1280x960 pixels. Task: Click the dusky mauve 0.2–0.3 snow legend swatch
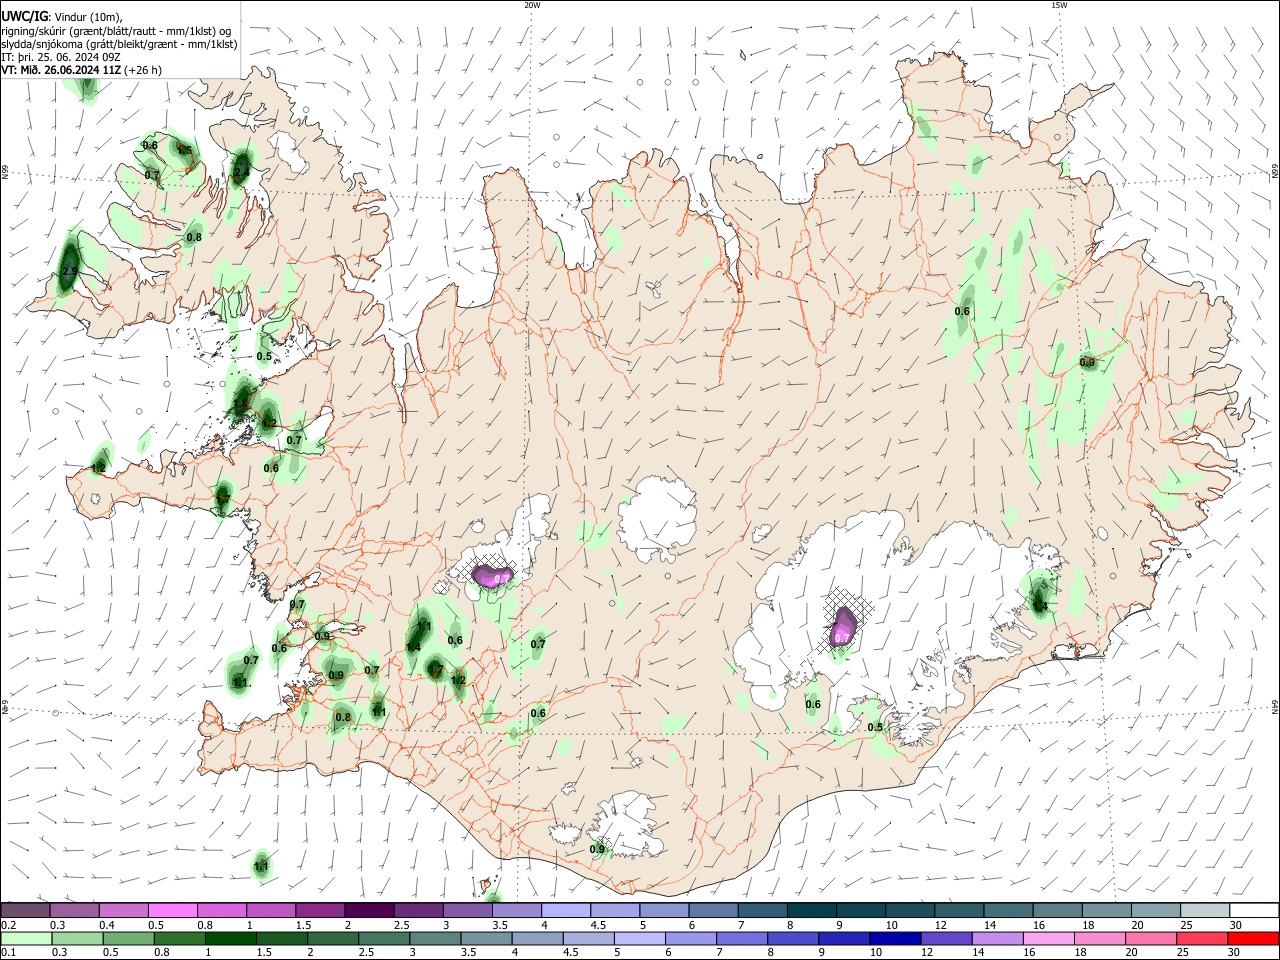(25, 911)
